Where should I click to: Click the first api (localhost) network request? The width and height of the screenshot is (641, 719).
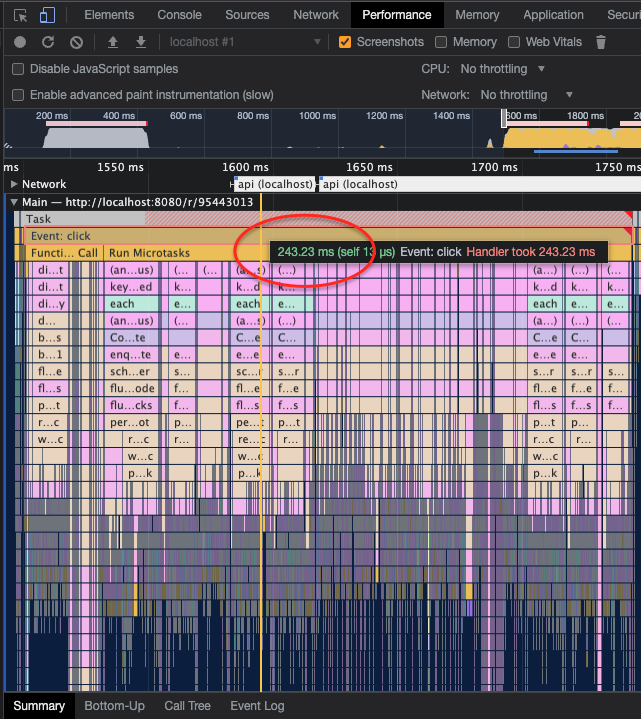(275, 184)
